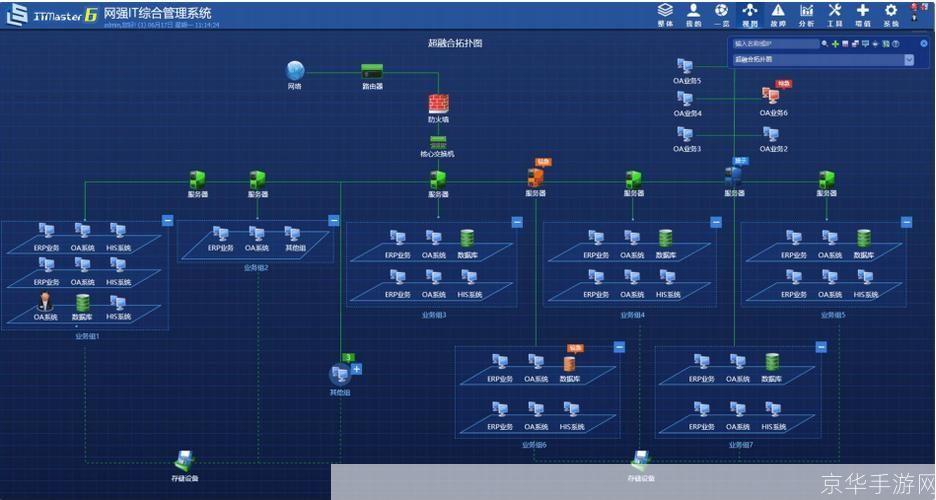
Task: Click green plus add icon in search panel
Action: 835,44
